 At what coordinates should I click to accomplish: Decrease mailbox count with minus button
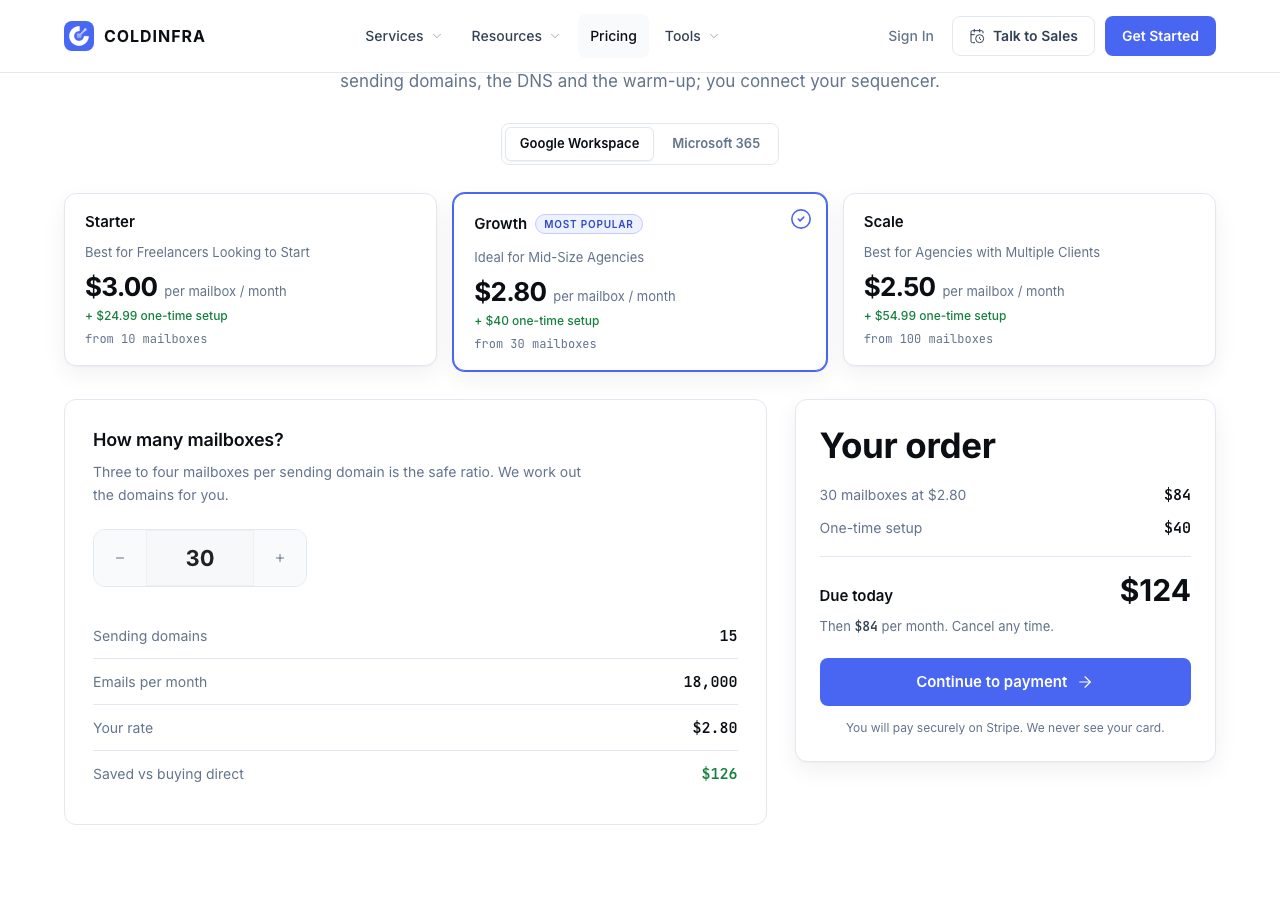[120, 558]
